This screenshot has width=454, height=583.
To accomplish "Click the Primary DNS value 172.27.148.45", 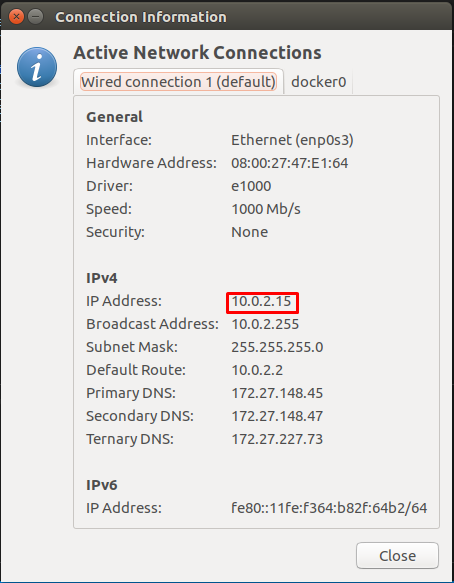I will 277,393.
